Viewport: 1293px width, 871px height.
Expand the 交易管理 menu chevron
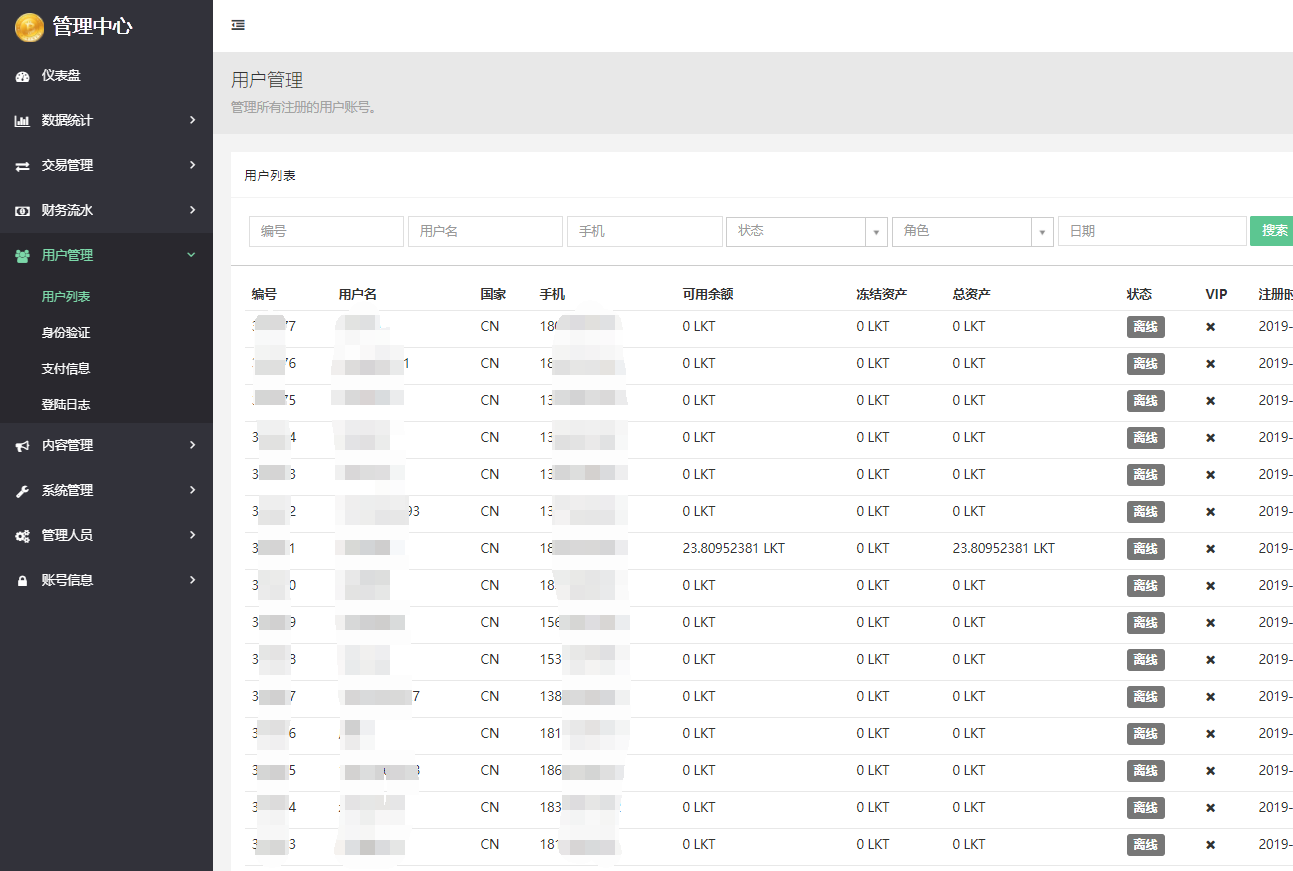pyautogui.click(x=192, y=165)
